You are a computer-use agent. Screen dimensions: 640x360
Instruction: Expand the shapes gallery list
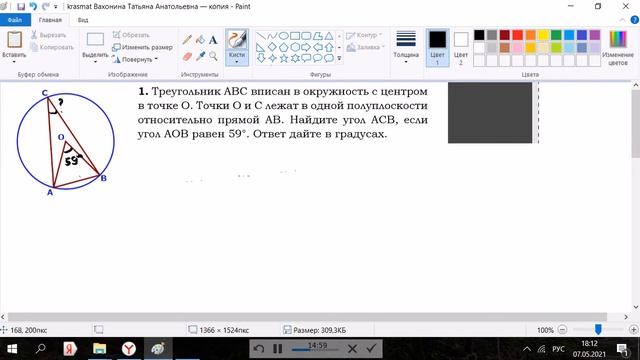[339, 58]
